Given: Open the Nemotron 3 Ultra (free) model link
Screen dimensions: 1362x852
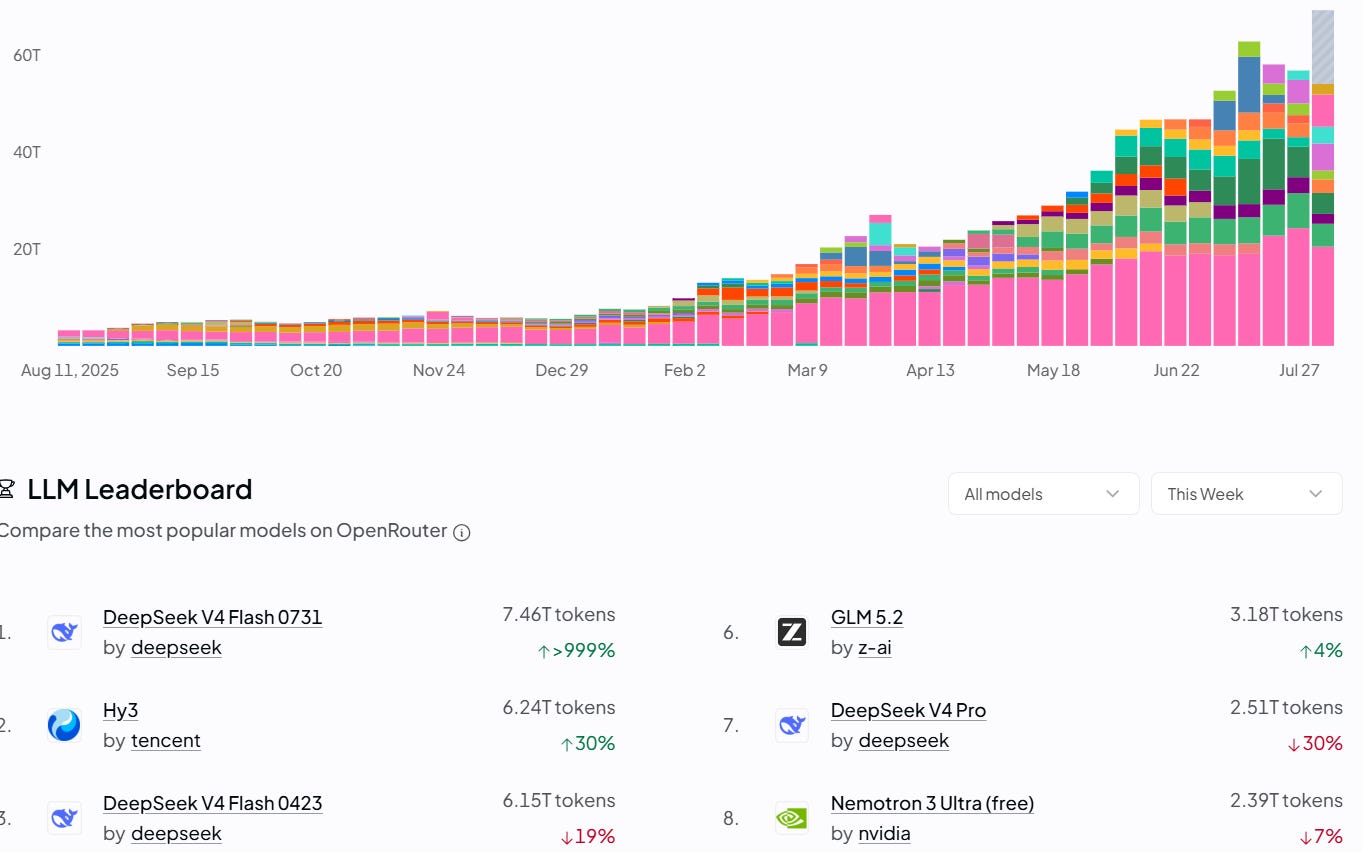Looking at the screenshot, I should pos(932,803).
